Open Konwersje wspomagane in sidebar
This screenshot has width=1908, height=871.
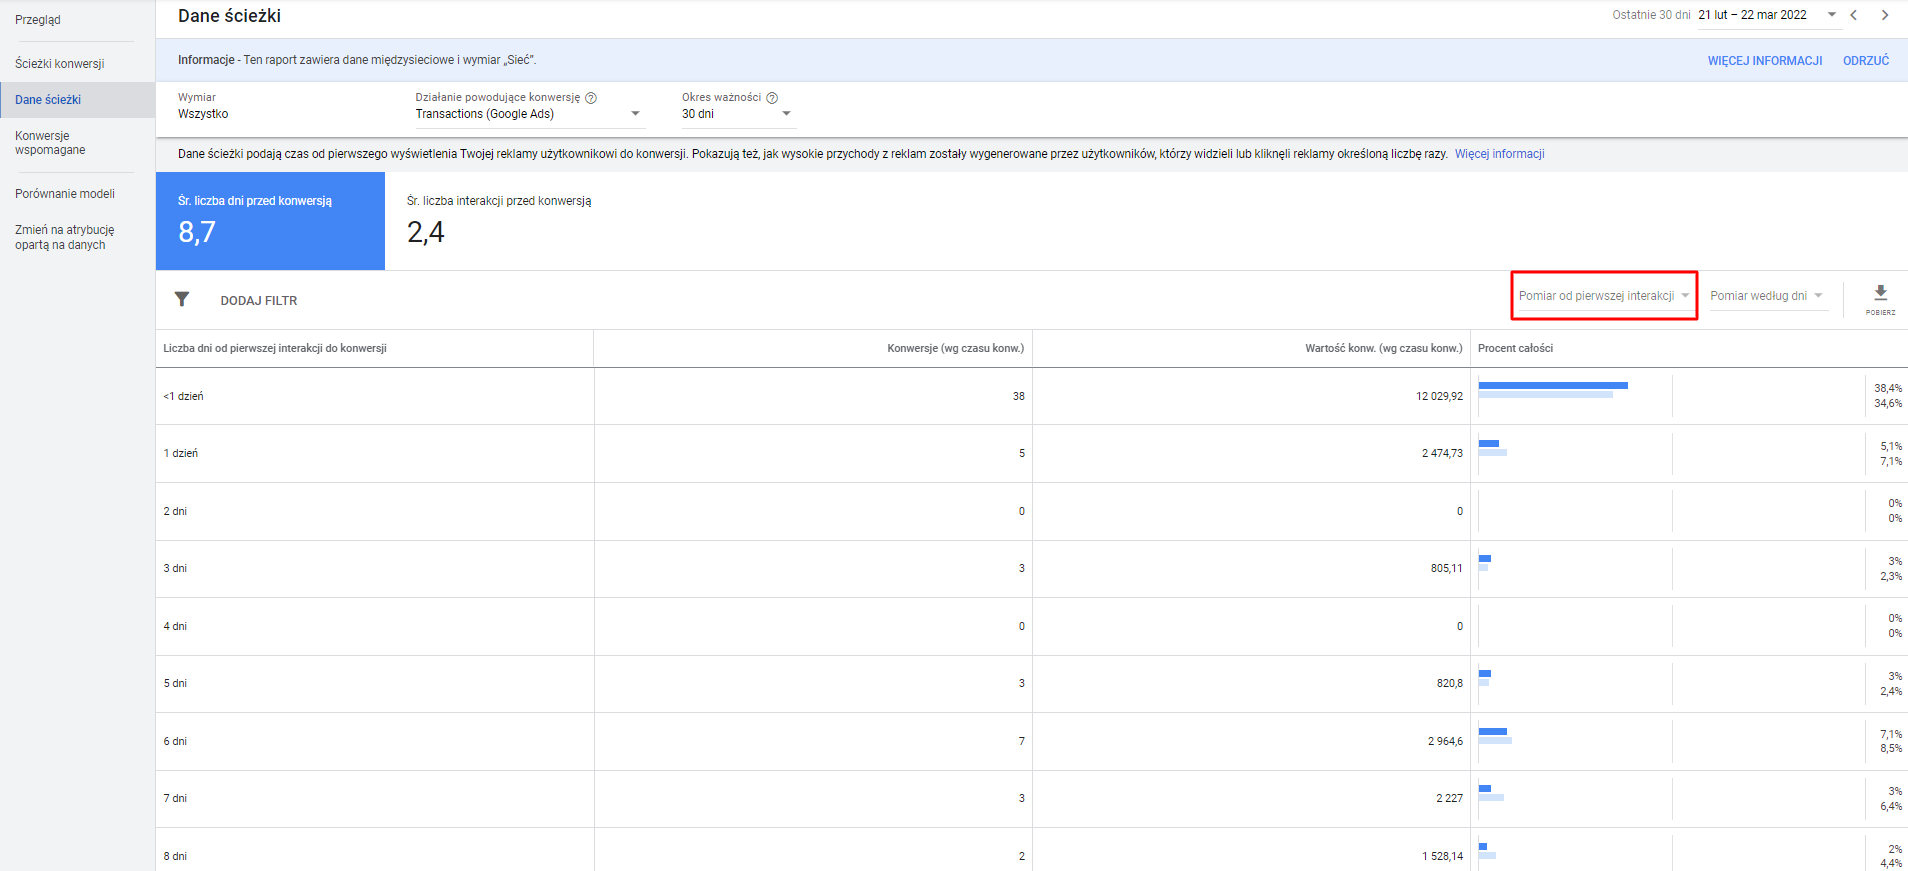[50, 143]
